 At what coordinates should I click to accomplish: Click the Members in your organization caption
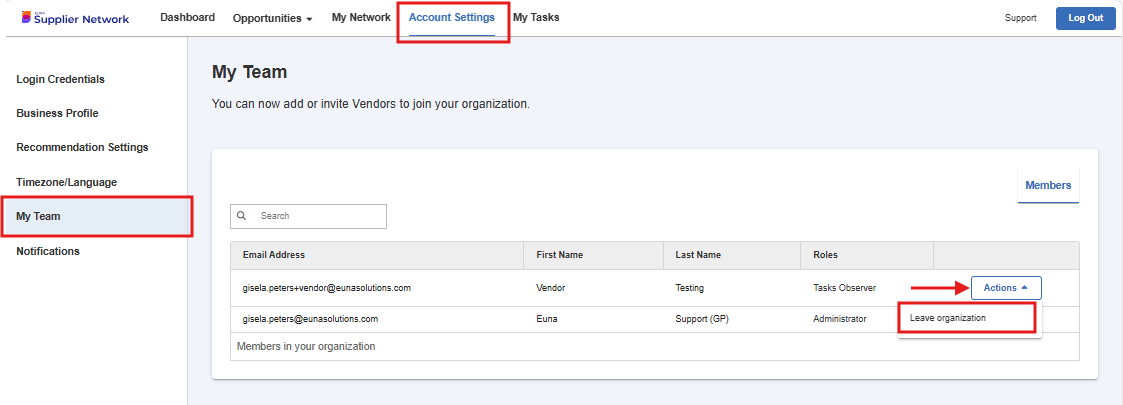[x=306, y=346]
